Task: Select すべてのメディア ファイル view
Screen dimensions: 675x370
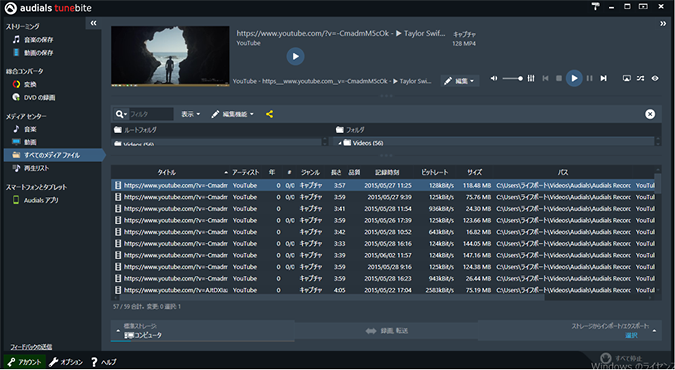Action: (x=54, y=155)
